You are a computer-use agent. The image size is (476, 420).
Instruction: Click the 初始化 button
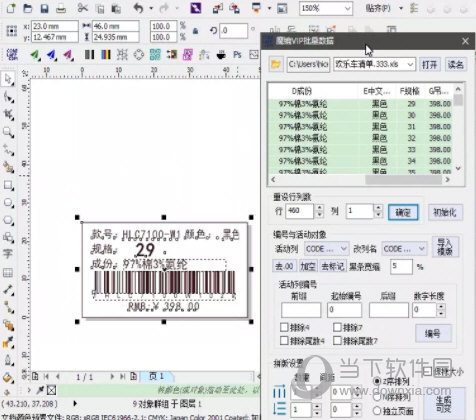pyautogui.click(x=445, y=212)
